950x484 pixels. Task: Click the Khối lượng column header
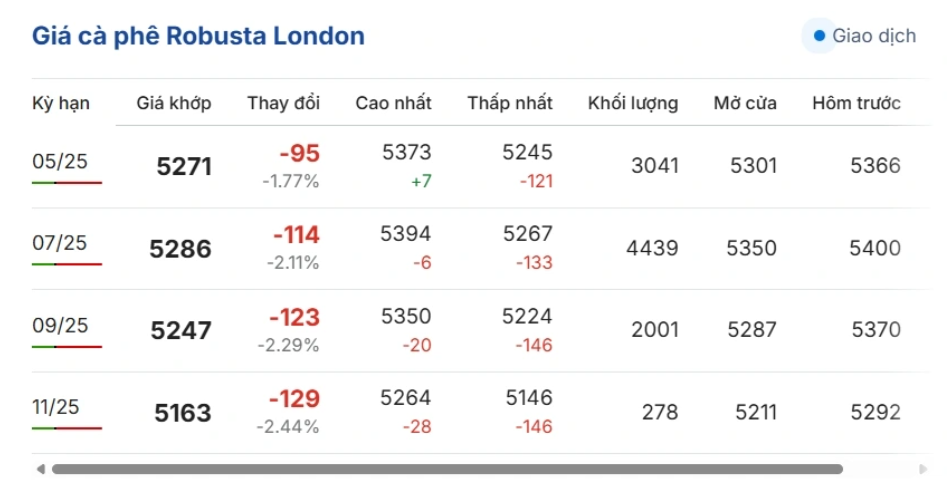[633, 103]
